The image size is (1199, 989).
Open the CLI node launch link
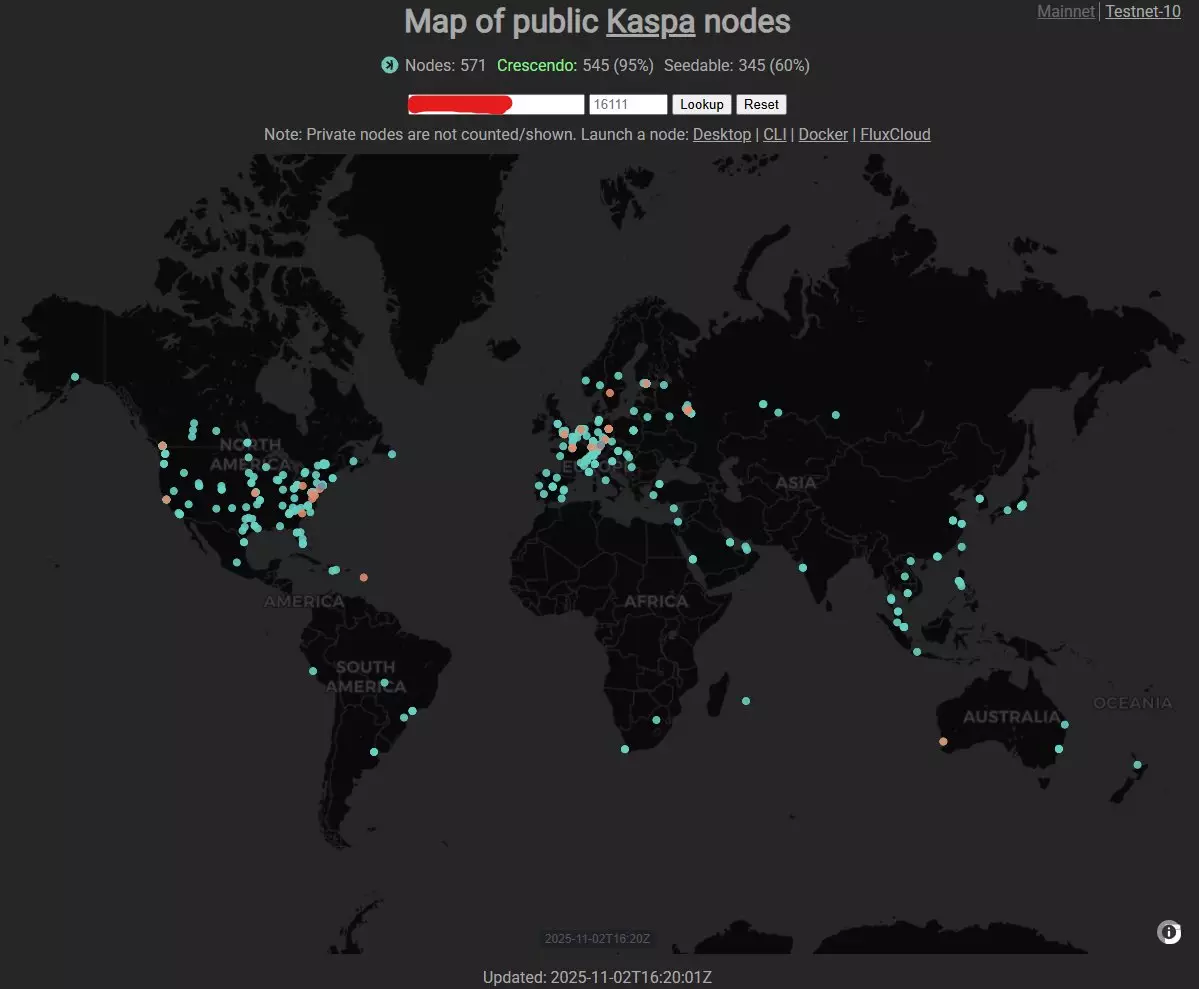coord(774,134)
